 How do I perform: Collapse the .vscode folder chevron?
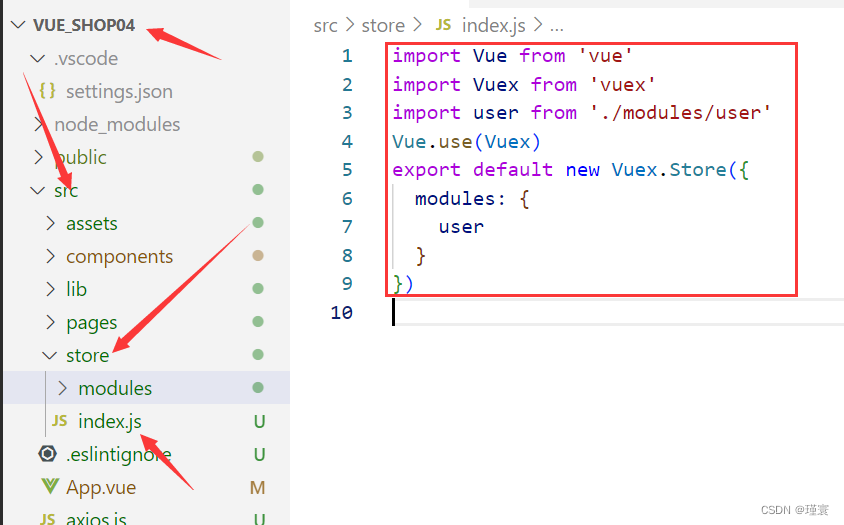click(x=37, y=58)
